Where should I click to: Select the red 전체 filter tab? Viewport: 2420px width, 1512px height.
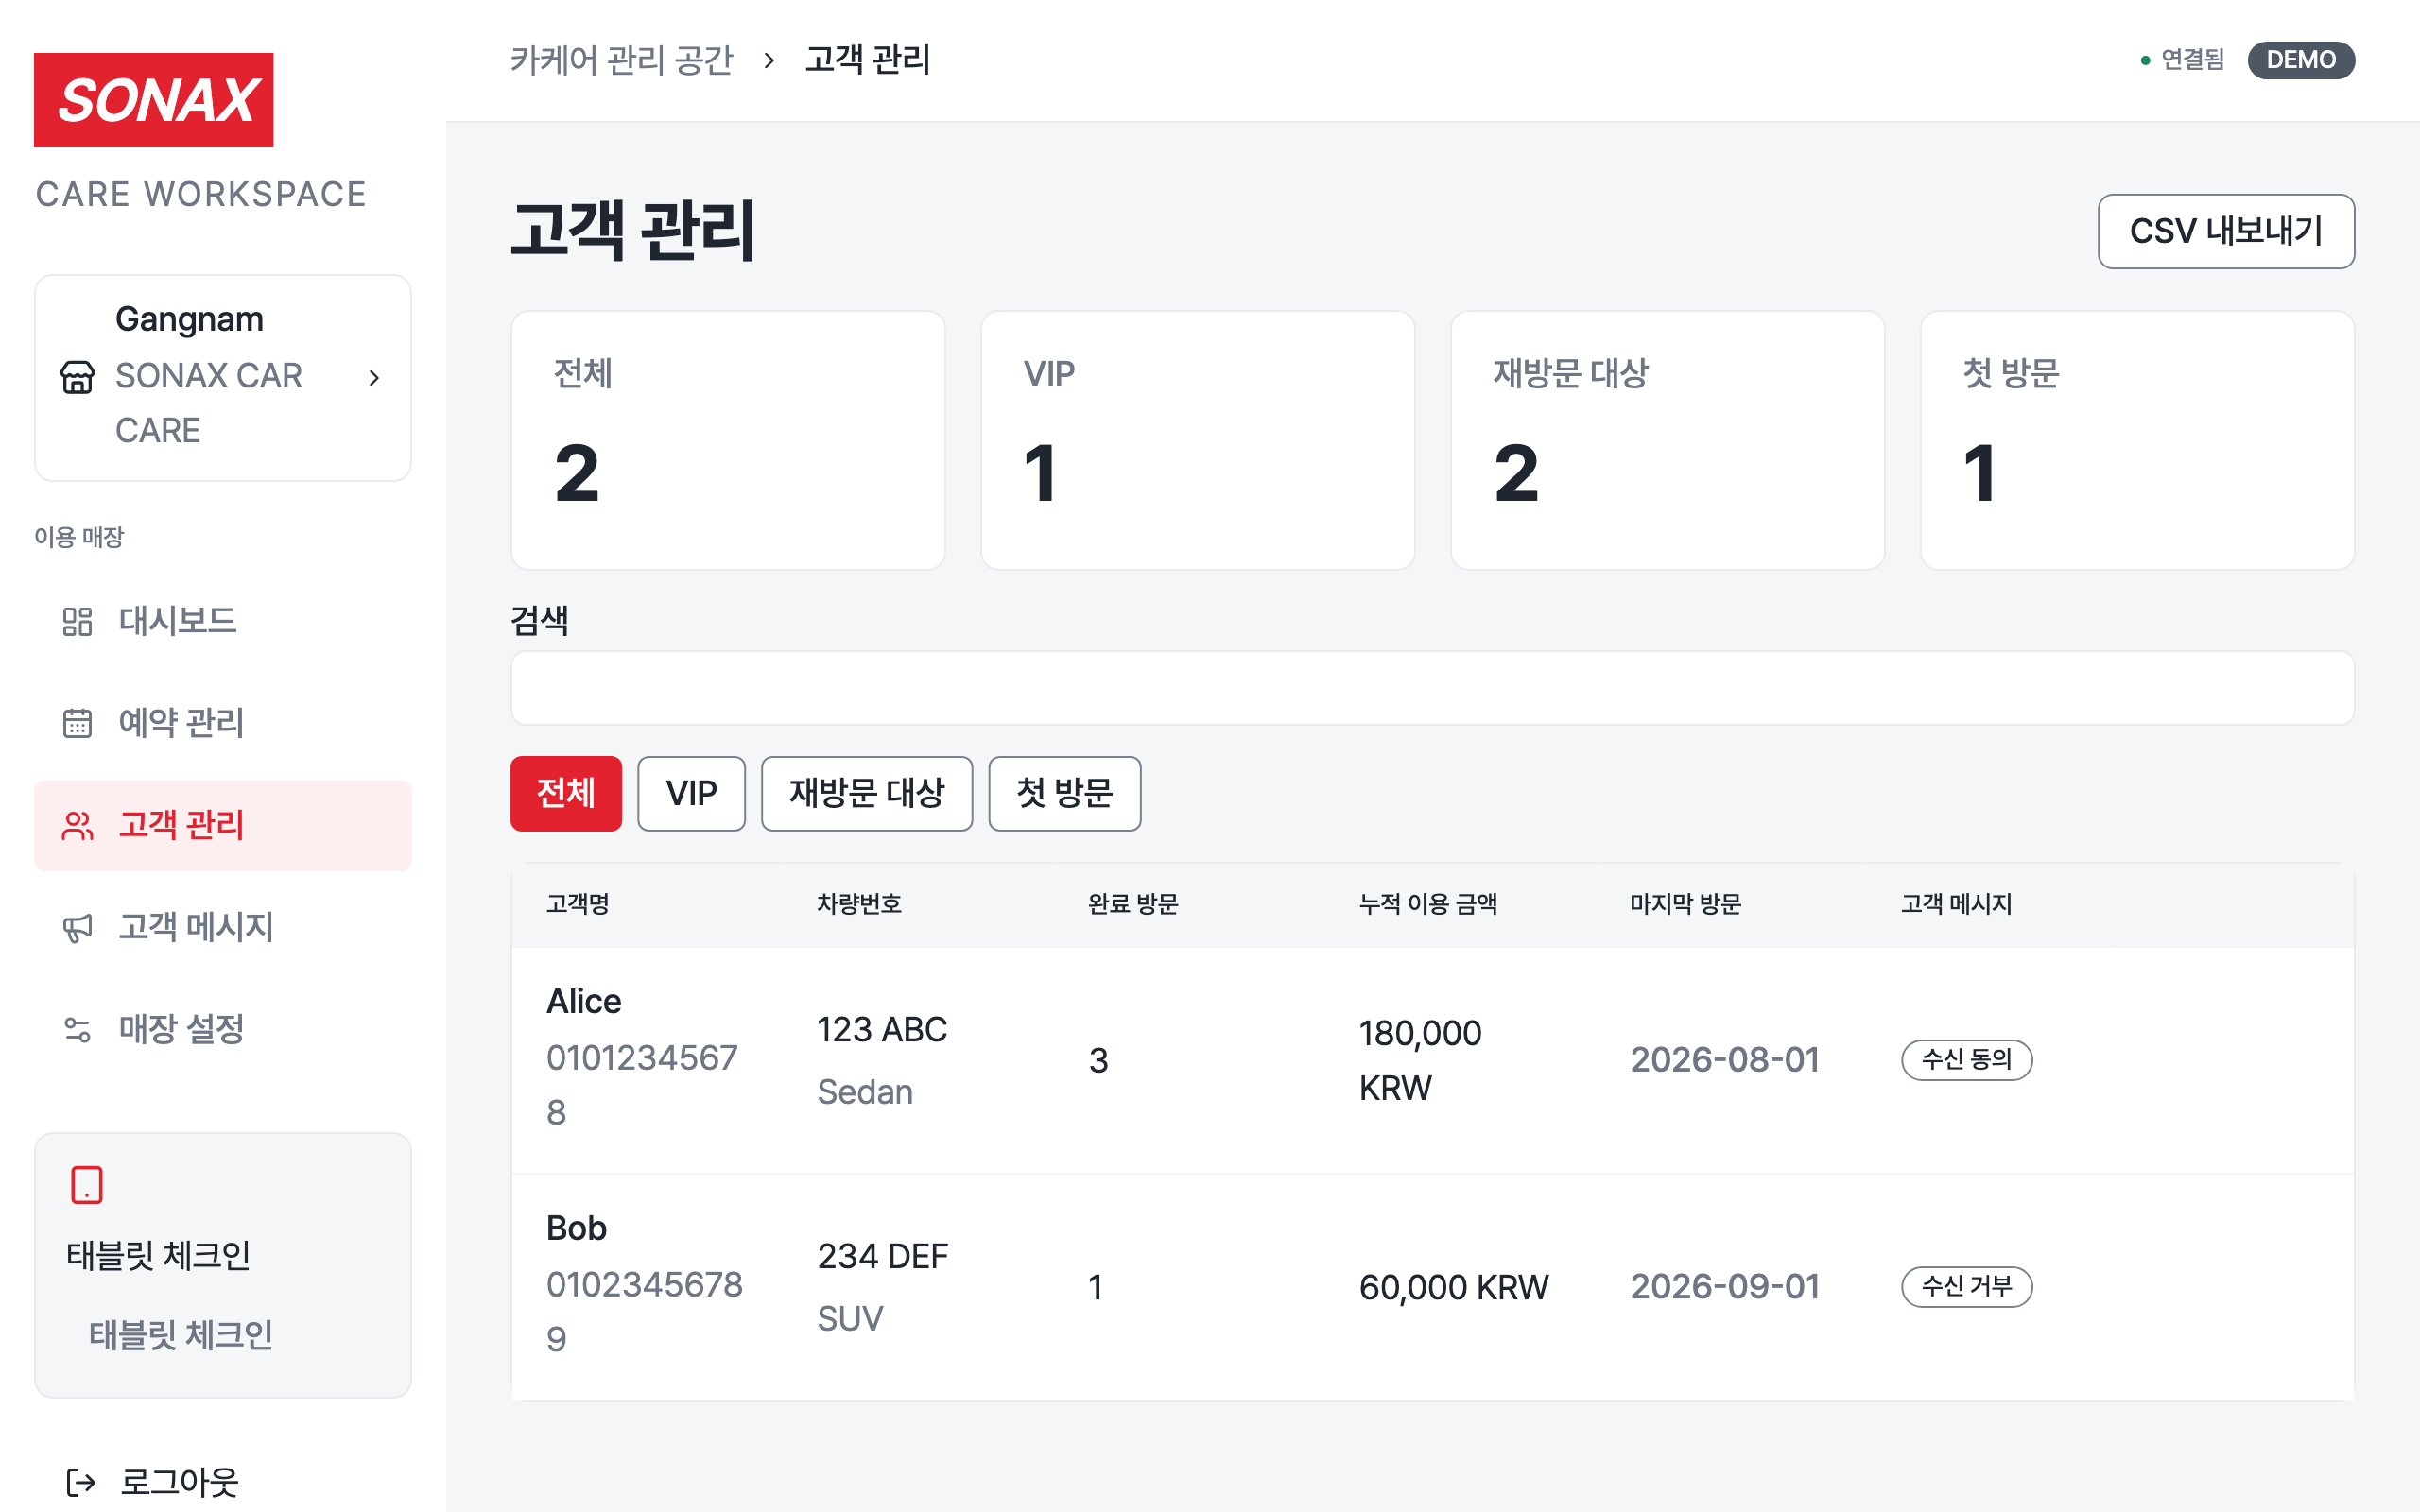566,793
